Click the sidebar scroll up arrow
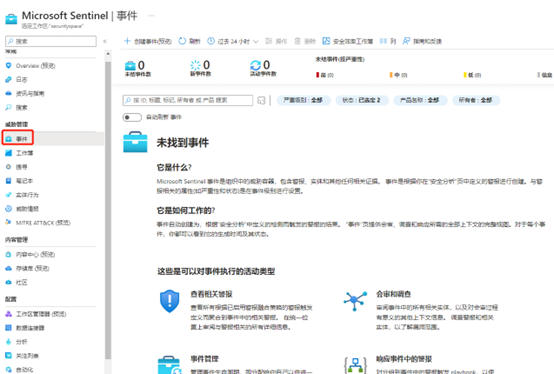This screenshot has height=374, width=554. (x=108, y=54)
